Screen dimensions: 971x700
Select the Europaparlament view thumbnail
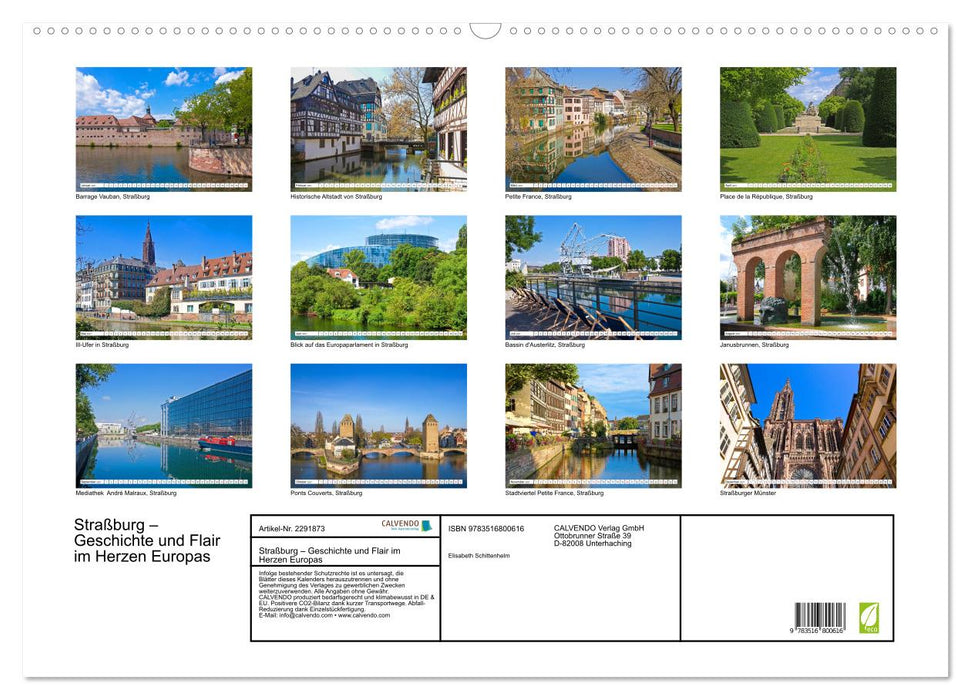point(378,278)
